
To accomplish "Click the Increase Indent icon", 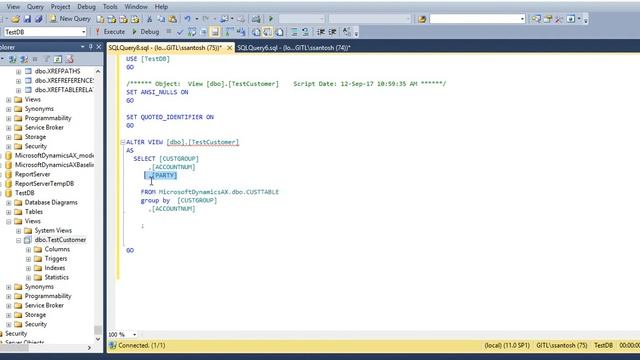I will [332, 32].
